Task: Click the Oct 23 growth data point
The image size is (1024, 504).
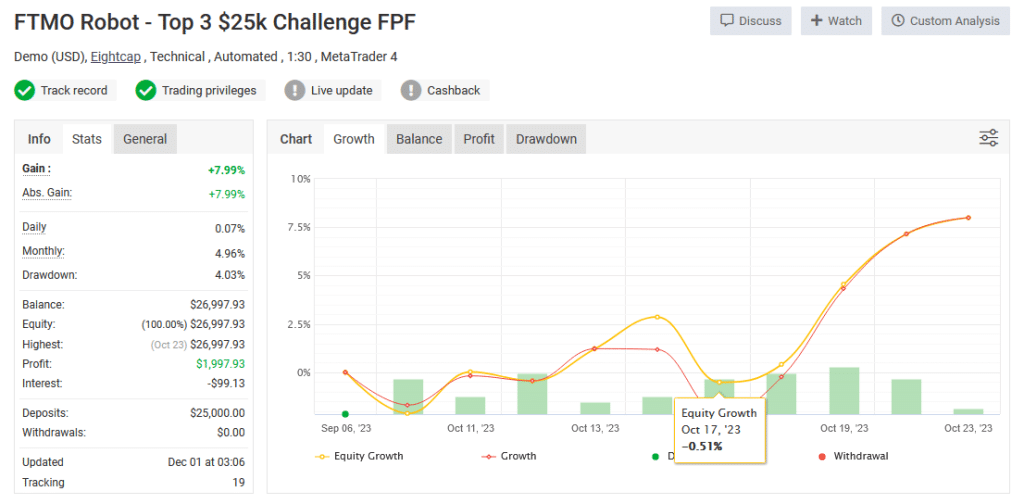Action: tap(968, 218)
